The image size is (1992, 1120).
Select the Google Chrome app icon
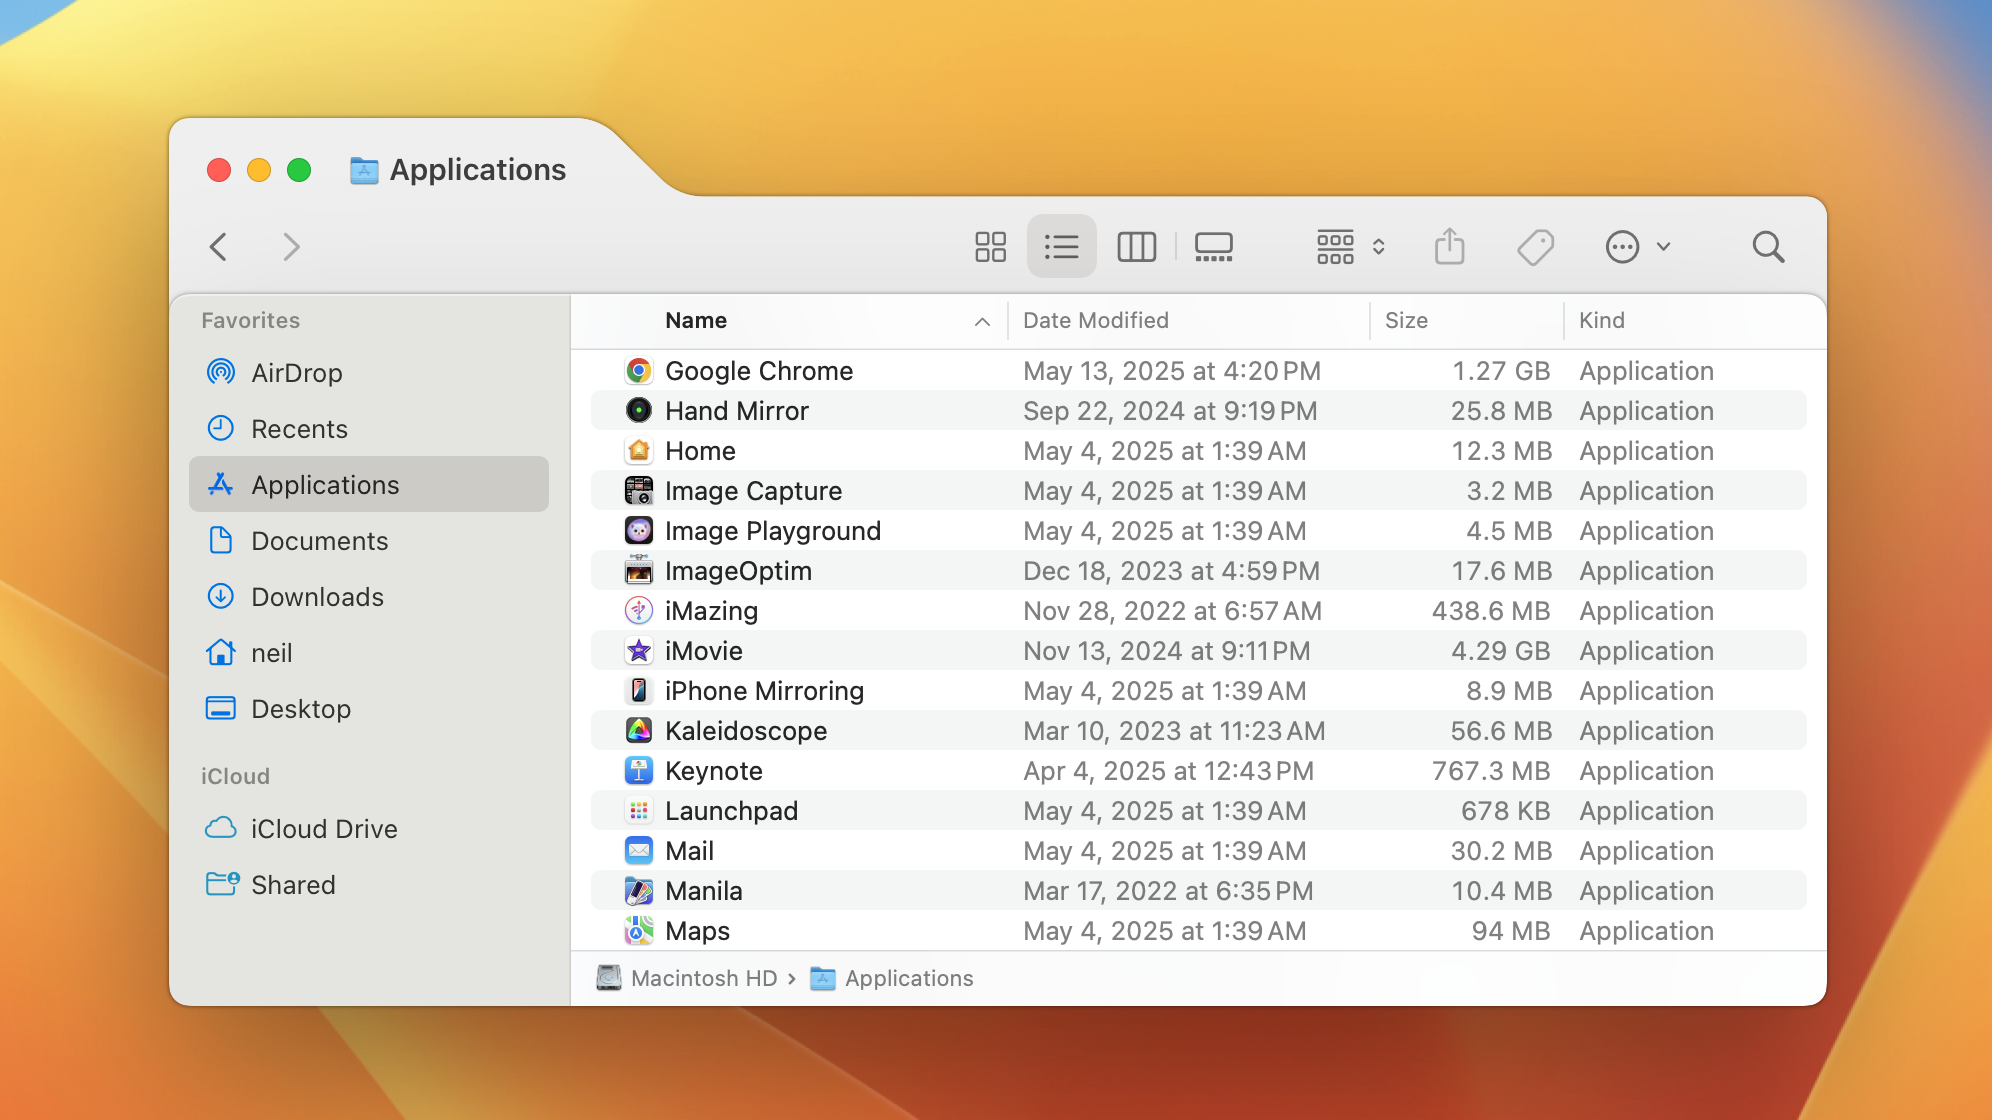[x=639, y=371]
